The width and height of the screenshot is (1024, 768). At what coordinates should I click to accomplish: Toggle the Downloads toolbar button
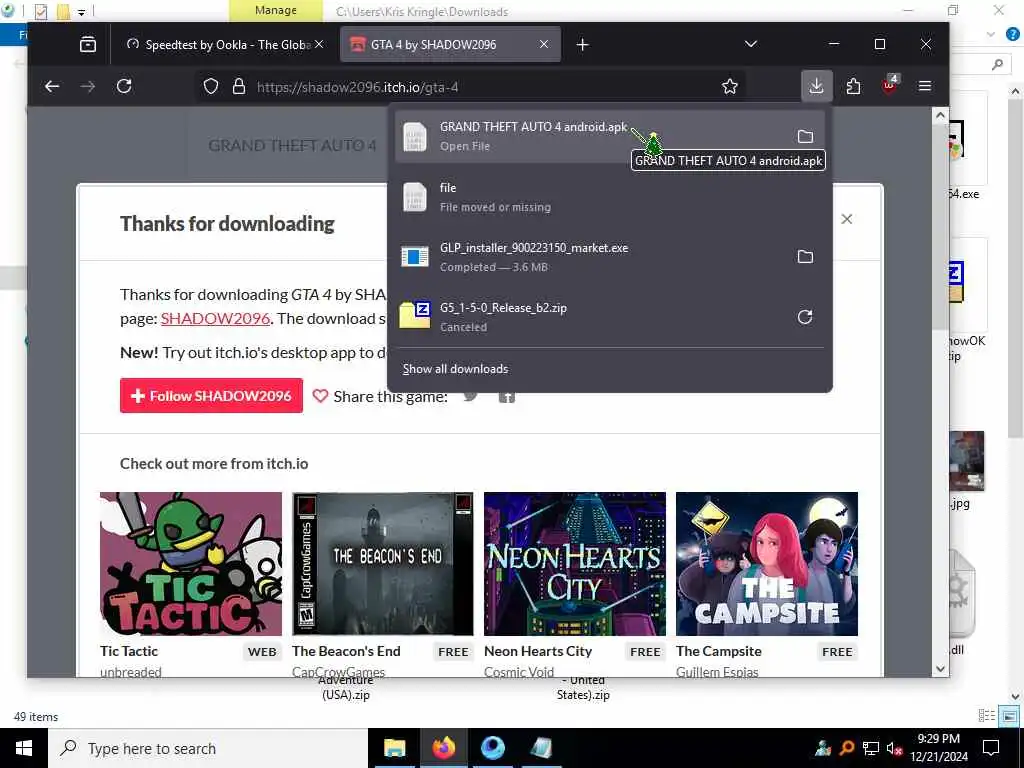pos(816,86)
